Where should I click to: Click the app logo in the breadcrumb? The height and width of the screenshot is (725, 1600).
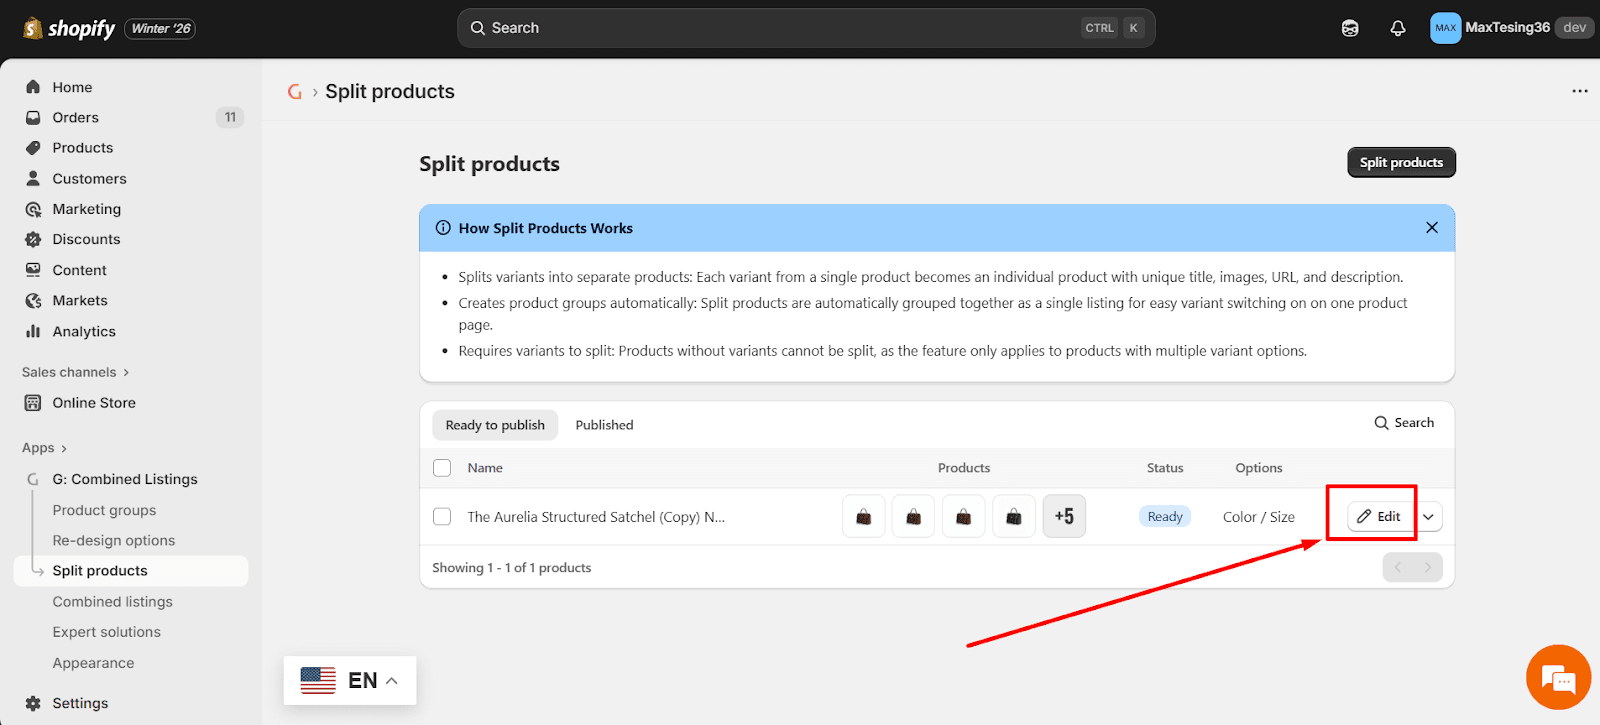point(295,92)
